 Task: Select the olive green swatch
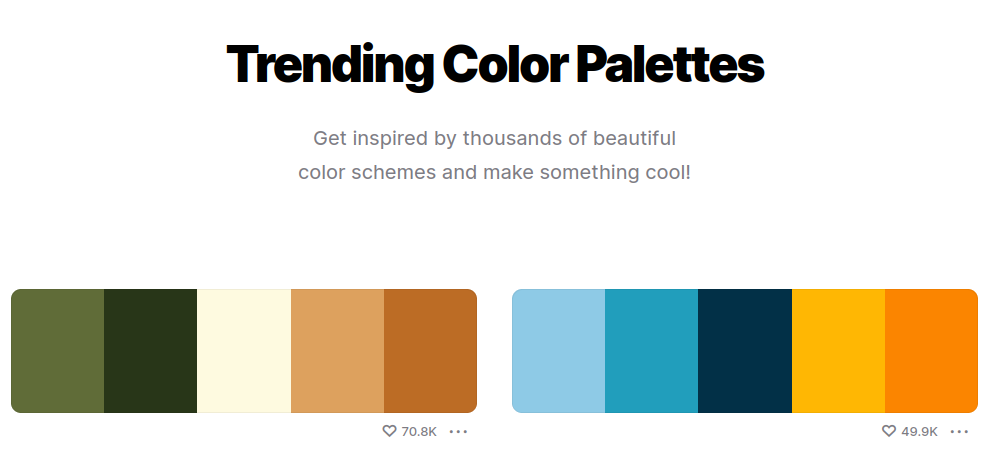(58, 351)
